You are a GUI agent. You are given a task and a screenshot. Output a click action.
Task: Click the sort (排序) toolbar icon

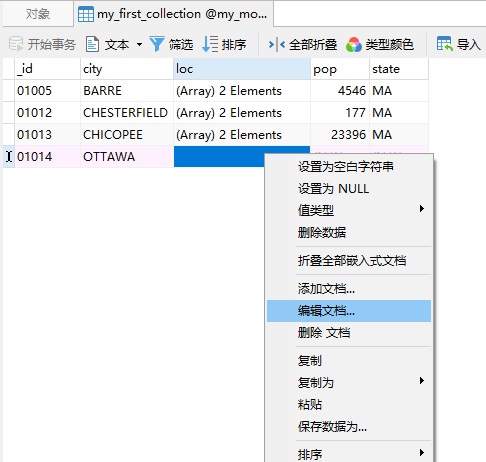pos(210,44)
